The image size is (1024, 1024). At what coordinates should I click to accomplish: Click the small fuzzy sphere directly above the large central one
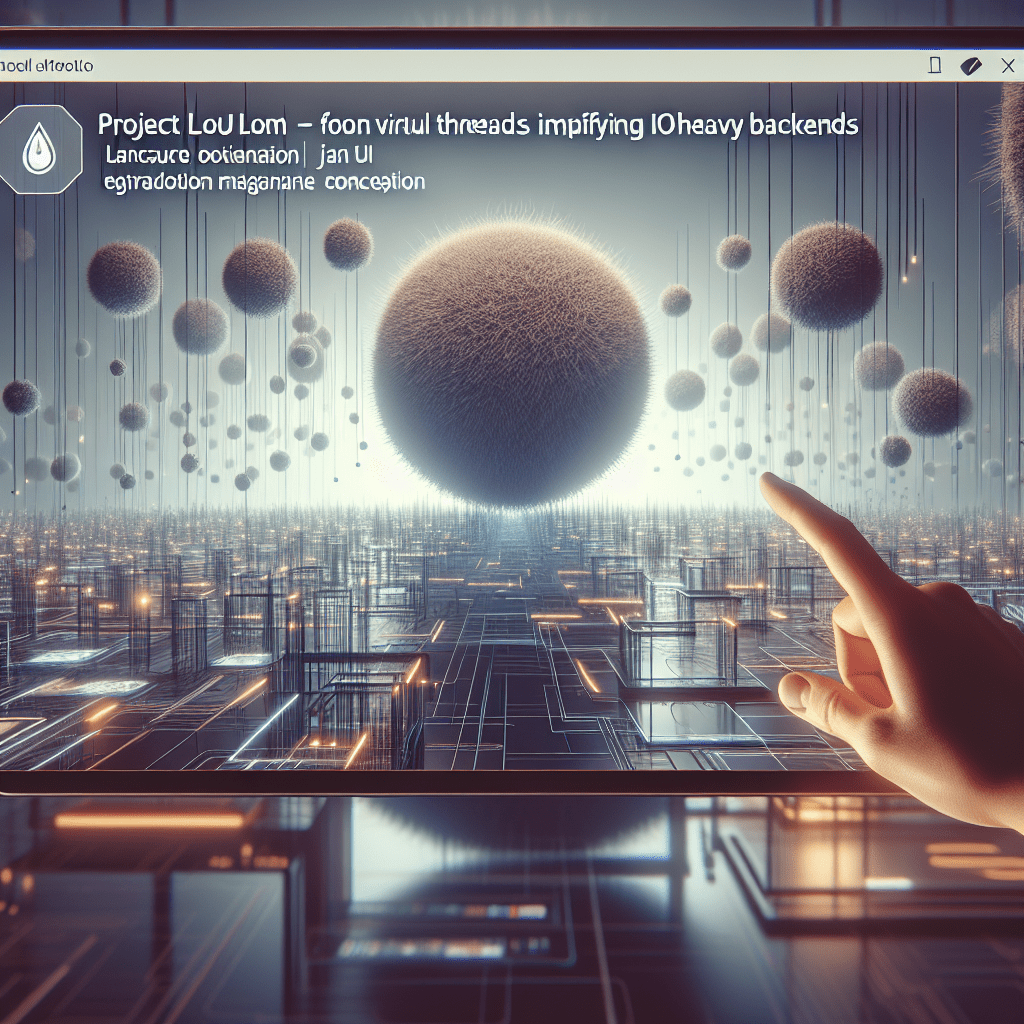coord(347,243)
